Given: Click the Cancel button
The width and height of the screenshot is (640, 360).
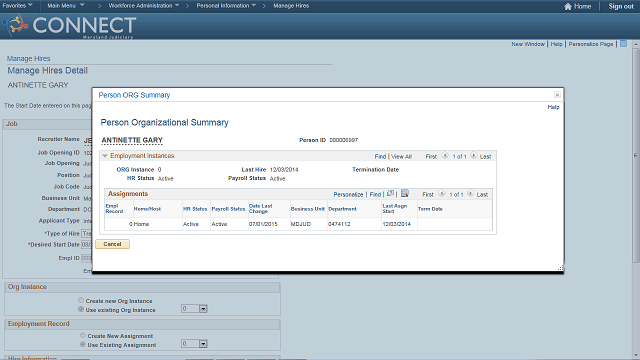Looking at the screenshot, I should pos(112,244).
